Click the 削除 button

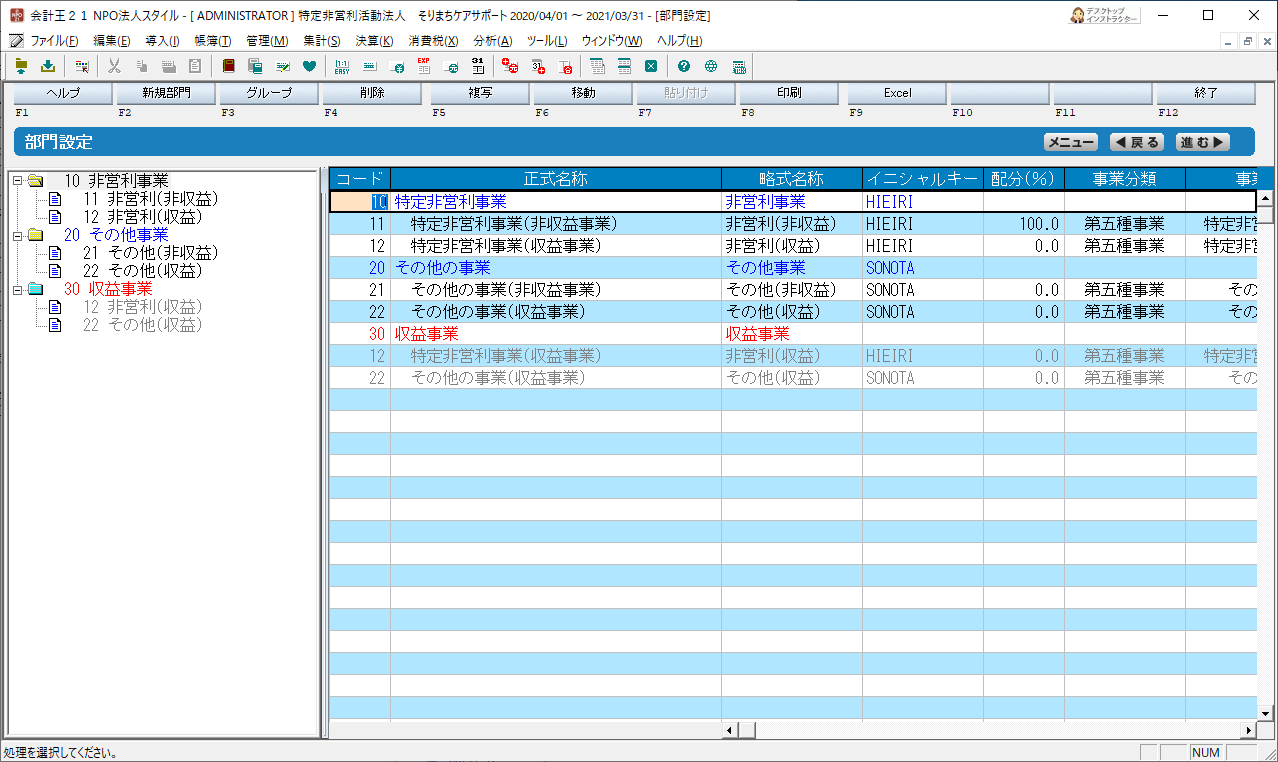point(372,93)
